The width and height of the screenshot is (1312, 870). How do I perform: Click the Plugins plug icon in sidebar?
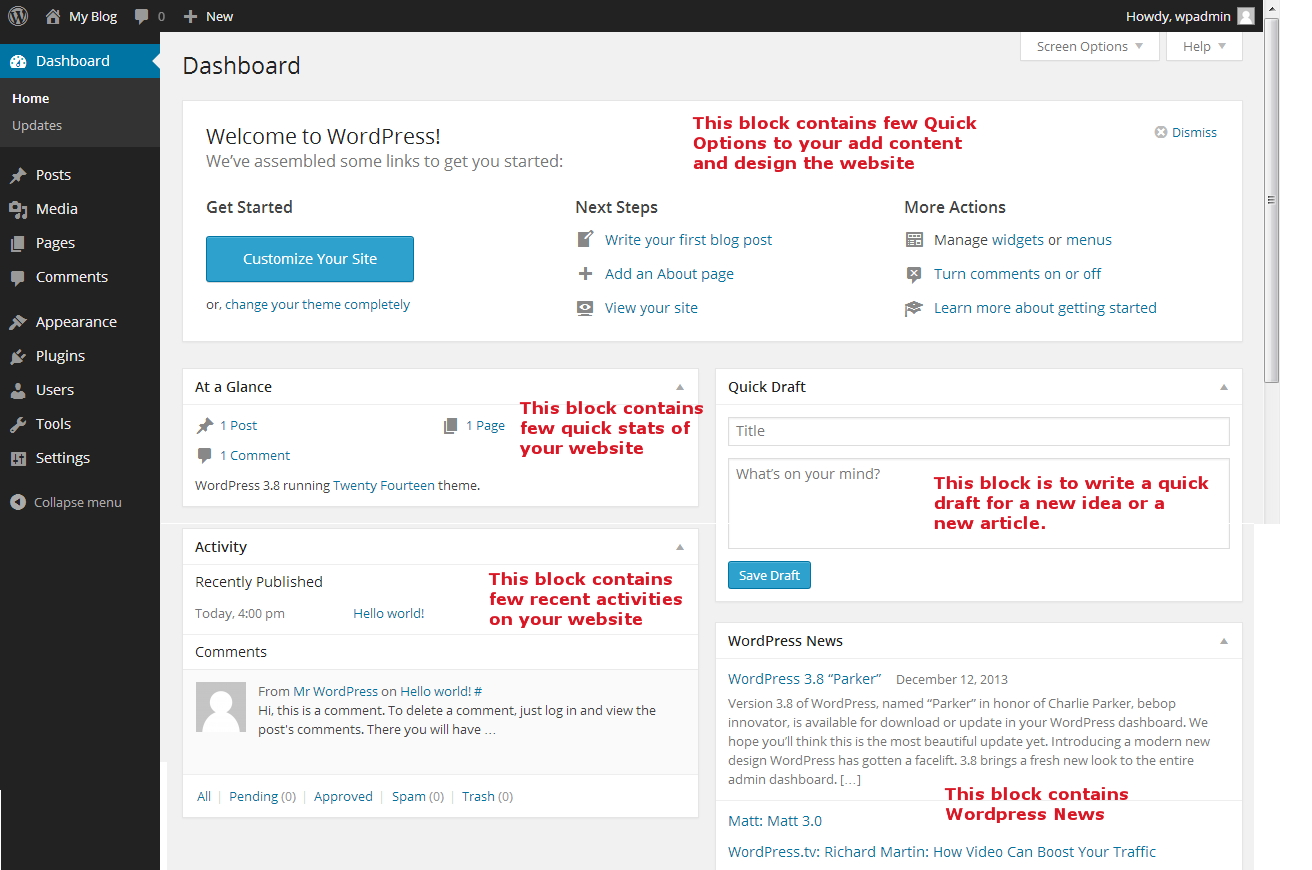coord(18,356)
